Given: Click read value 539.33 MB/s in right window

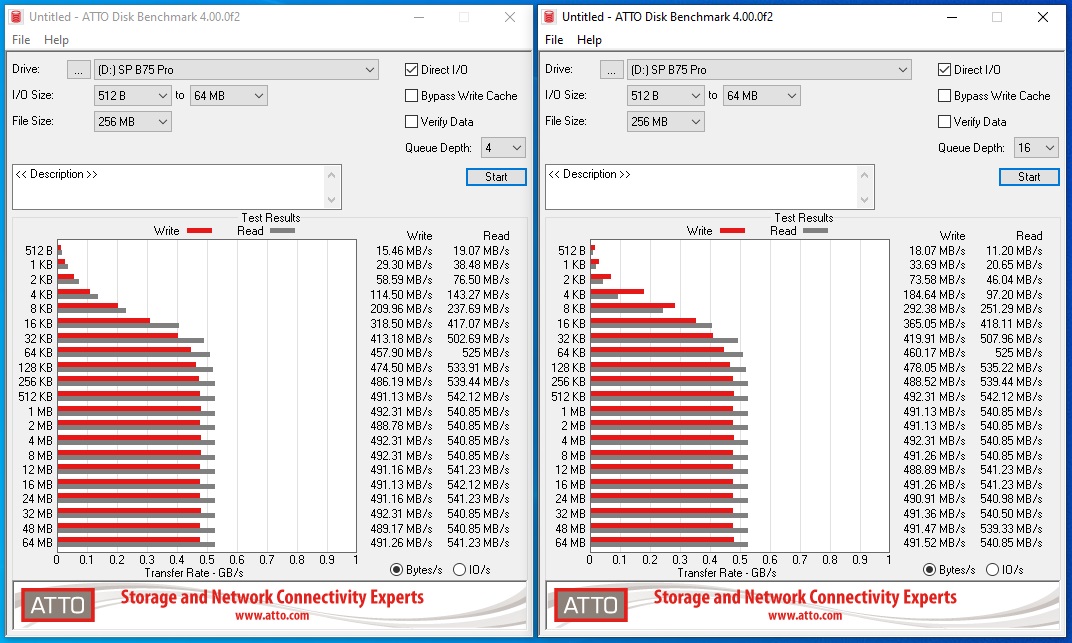Looking at the screenshot, I should click(x=1012, y=528).
